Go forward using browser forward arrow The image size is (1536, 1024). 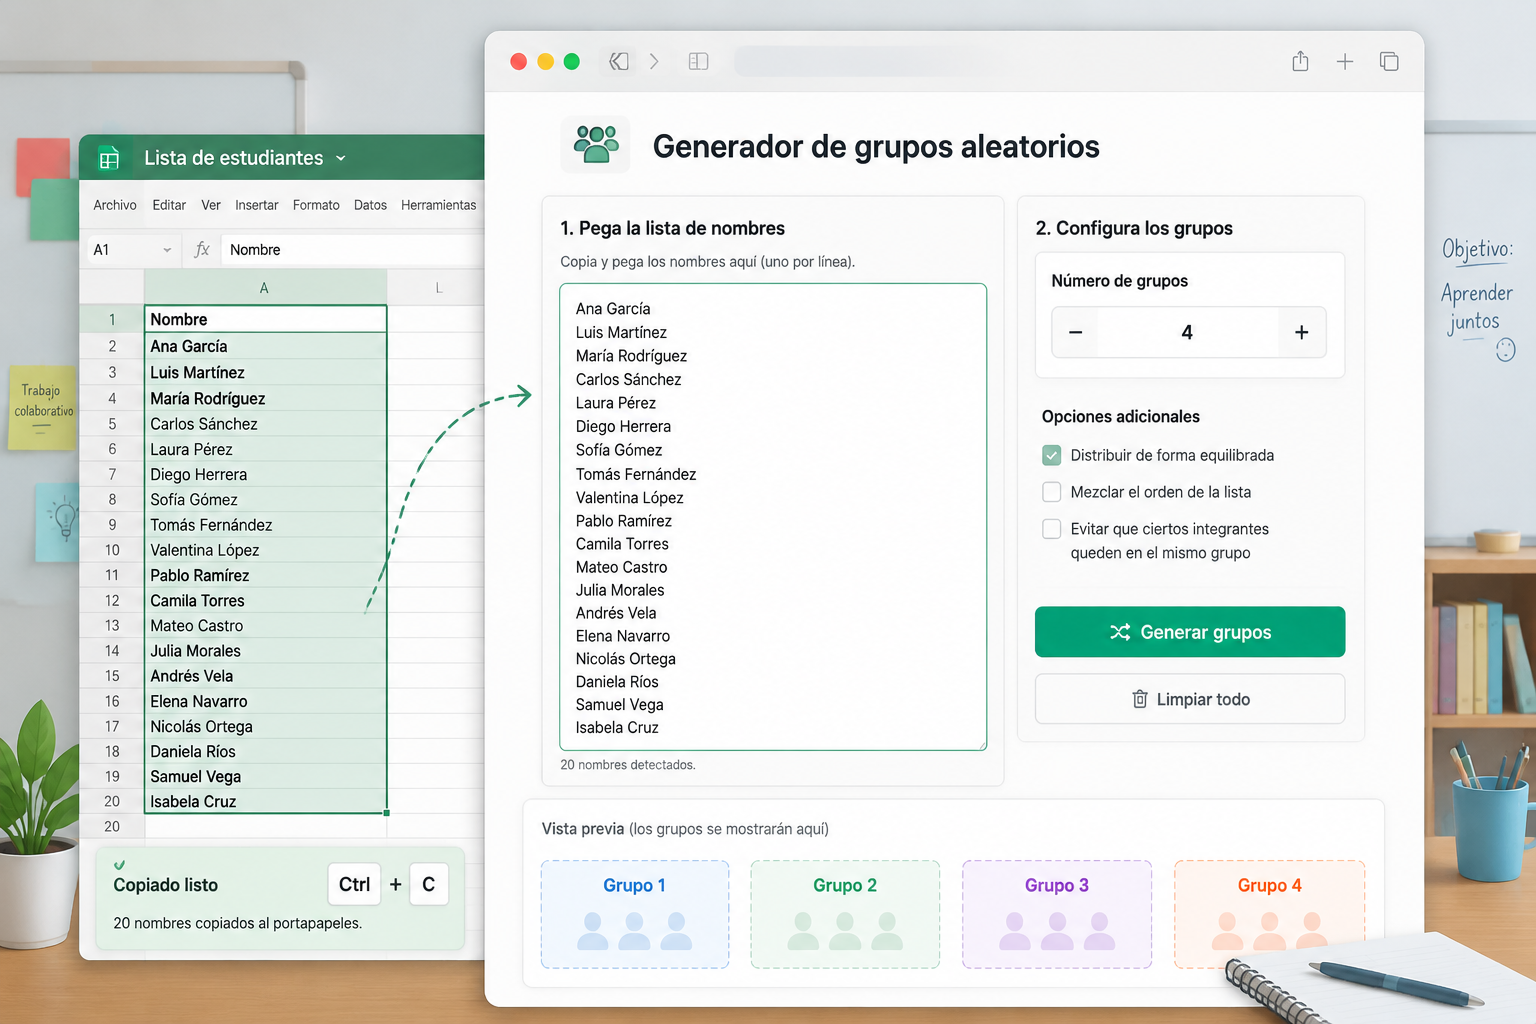(654, 61)
